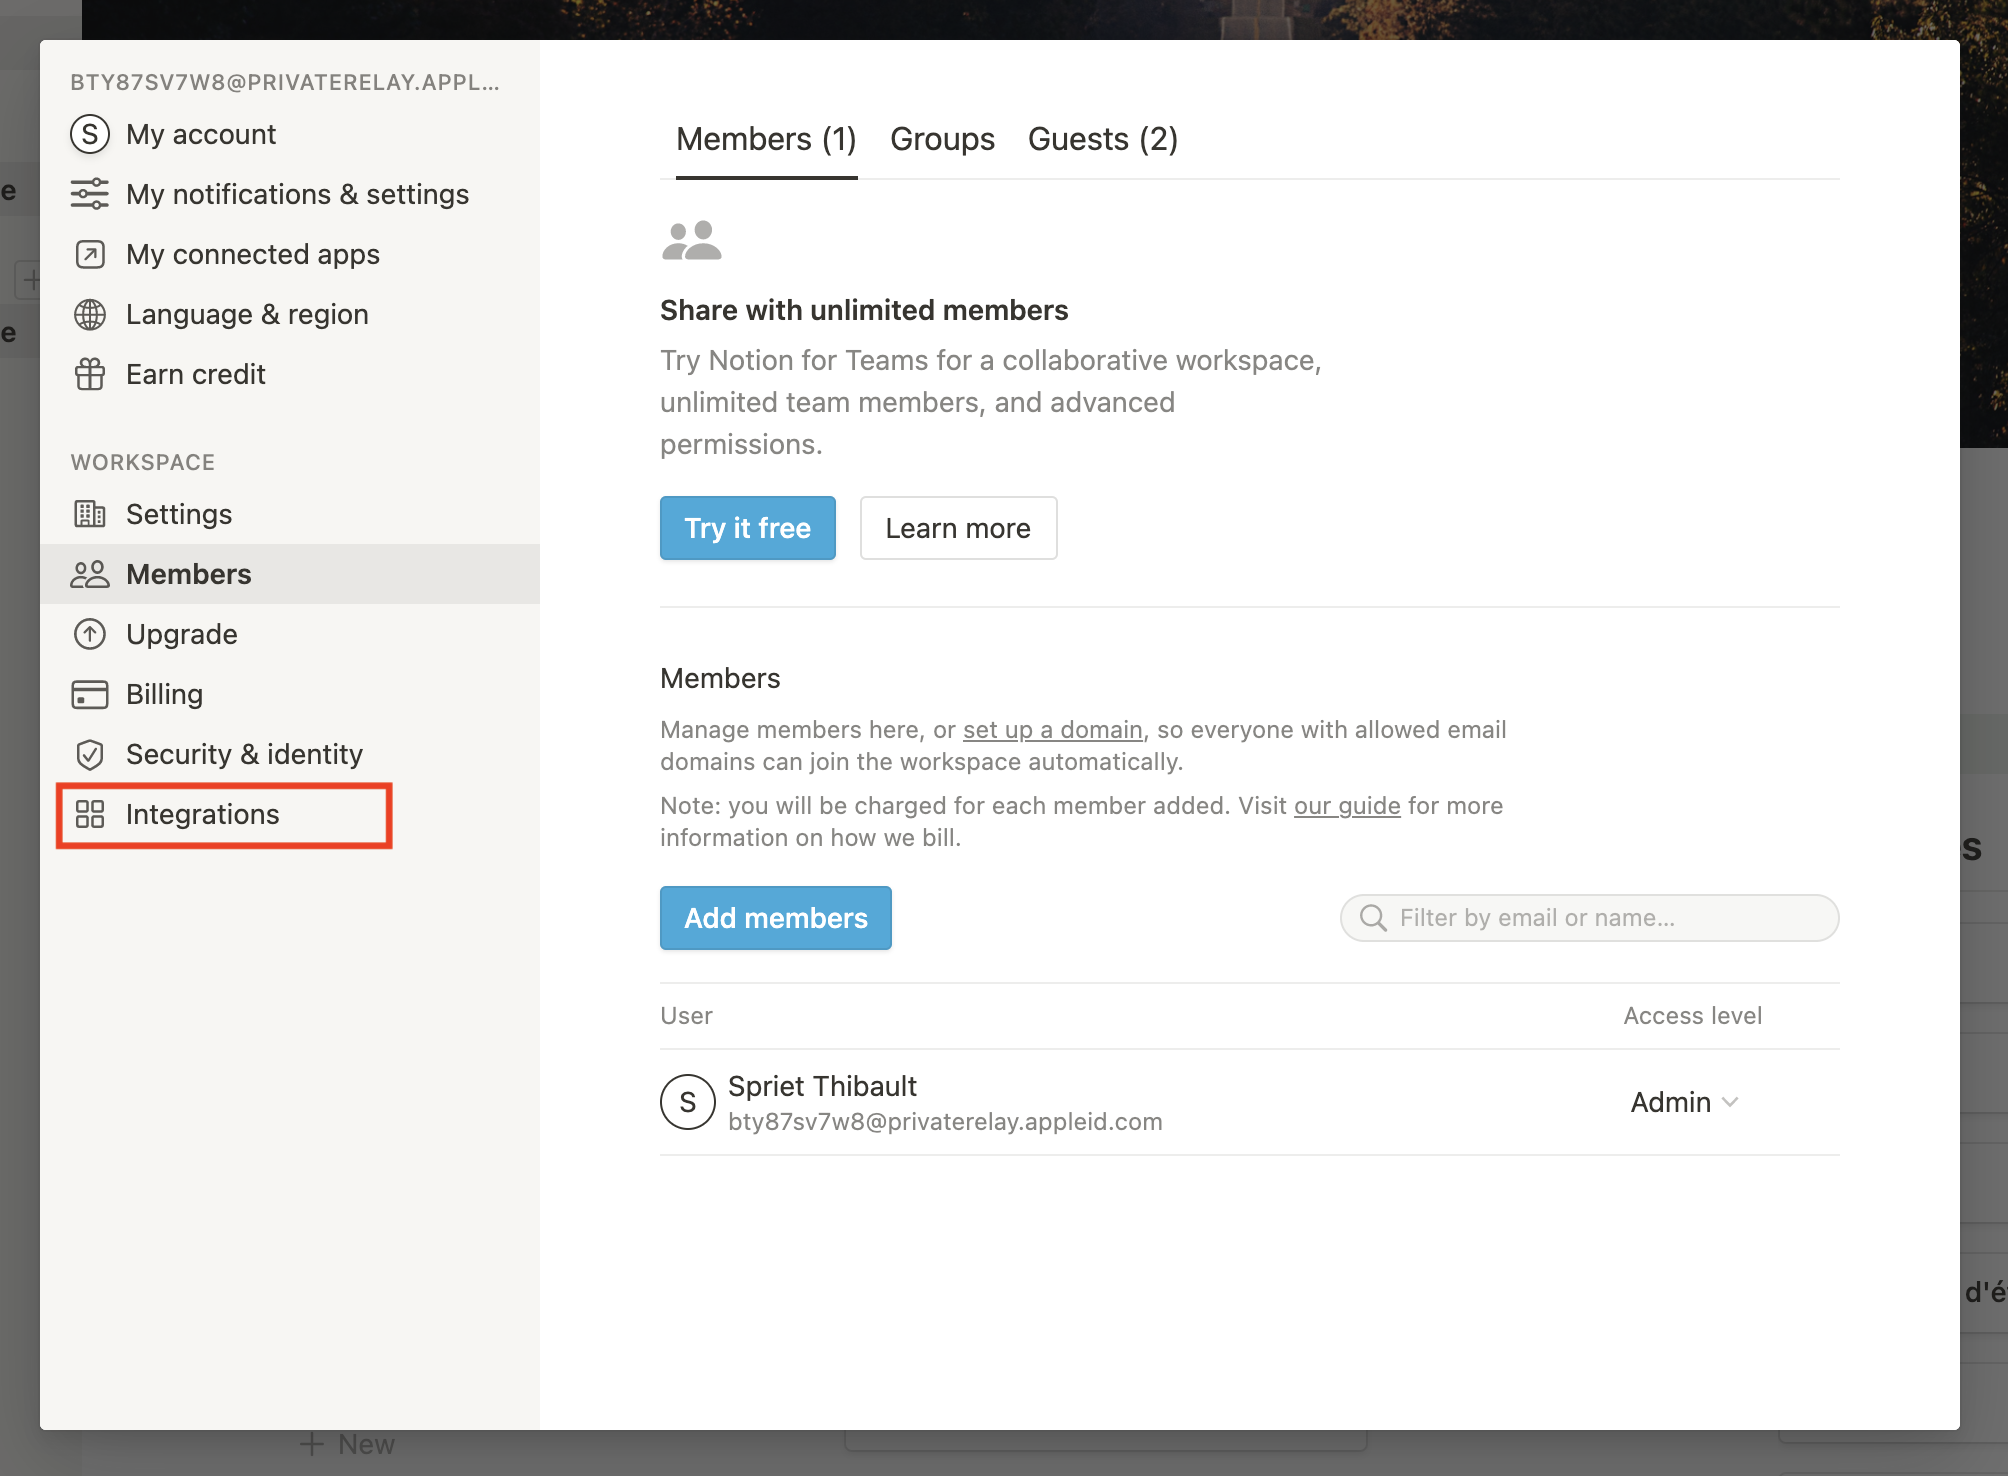Viewport: 2008px width, 1476px height.
Task: Click the Try it free button
Action: (747, 528)
